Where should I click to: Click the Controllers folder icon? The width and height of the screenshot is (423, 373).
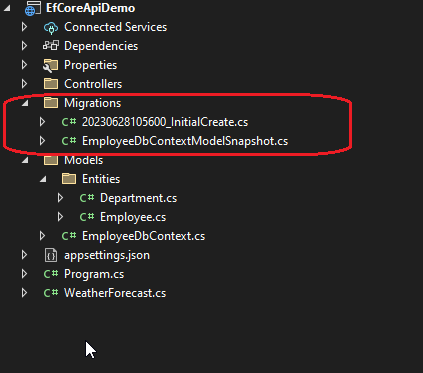click(x=51, y=84)
